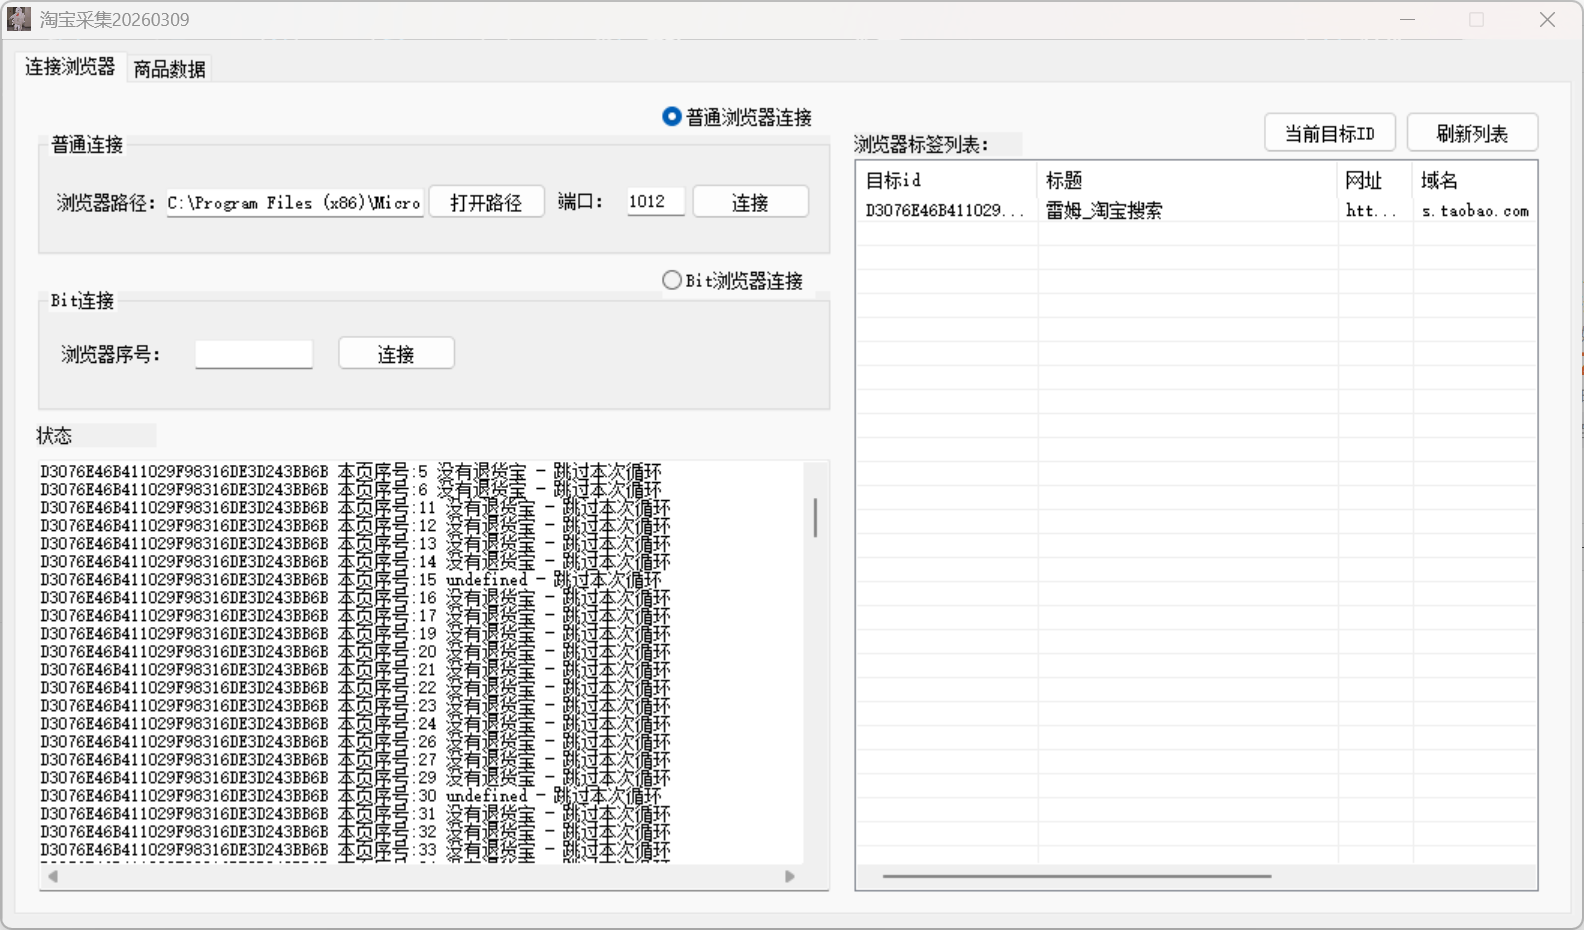The image size is (1584, 930).
Task: Click status log vertical scrollbar thumb
Action: (815, 518)
